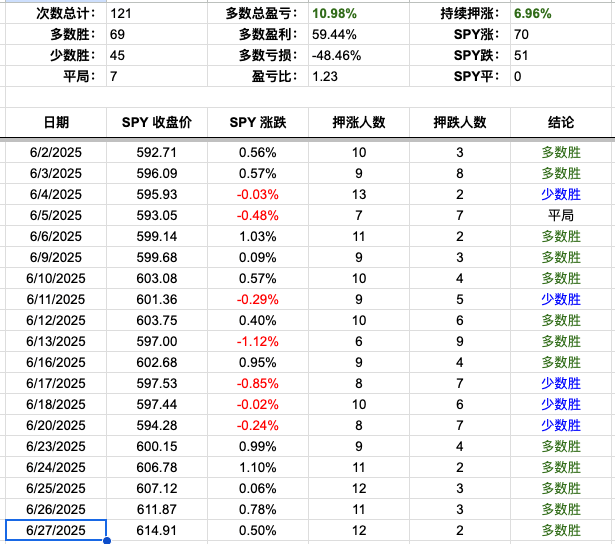The height and width of the screenshot is (544, 615).
Task: Select the closing price 607.12
Action: pyautogui.click(x=157, y=488)
